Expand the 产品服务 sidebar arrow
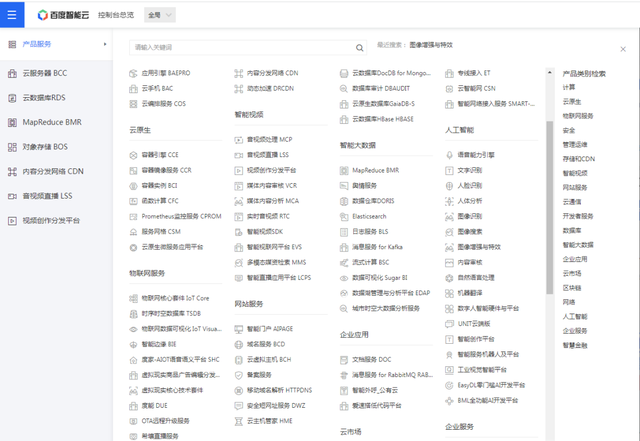Screen dimensions: 640x441 (105, 44)
